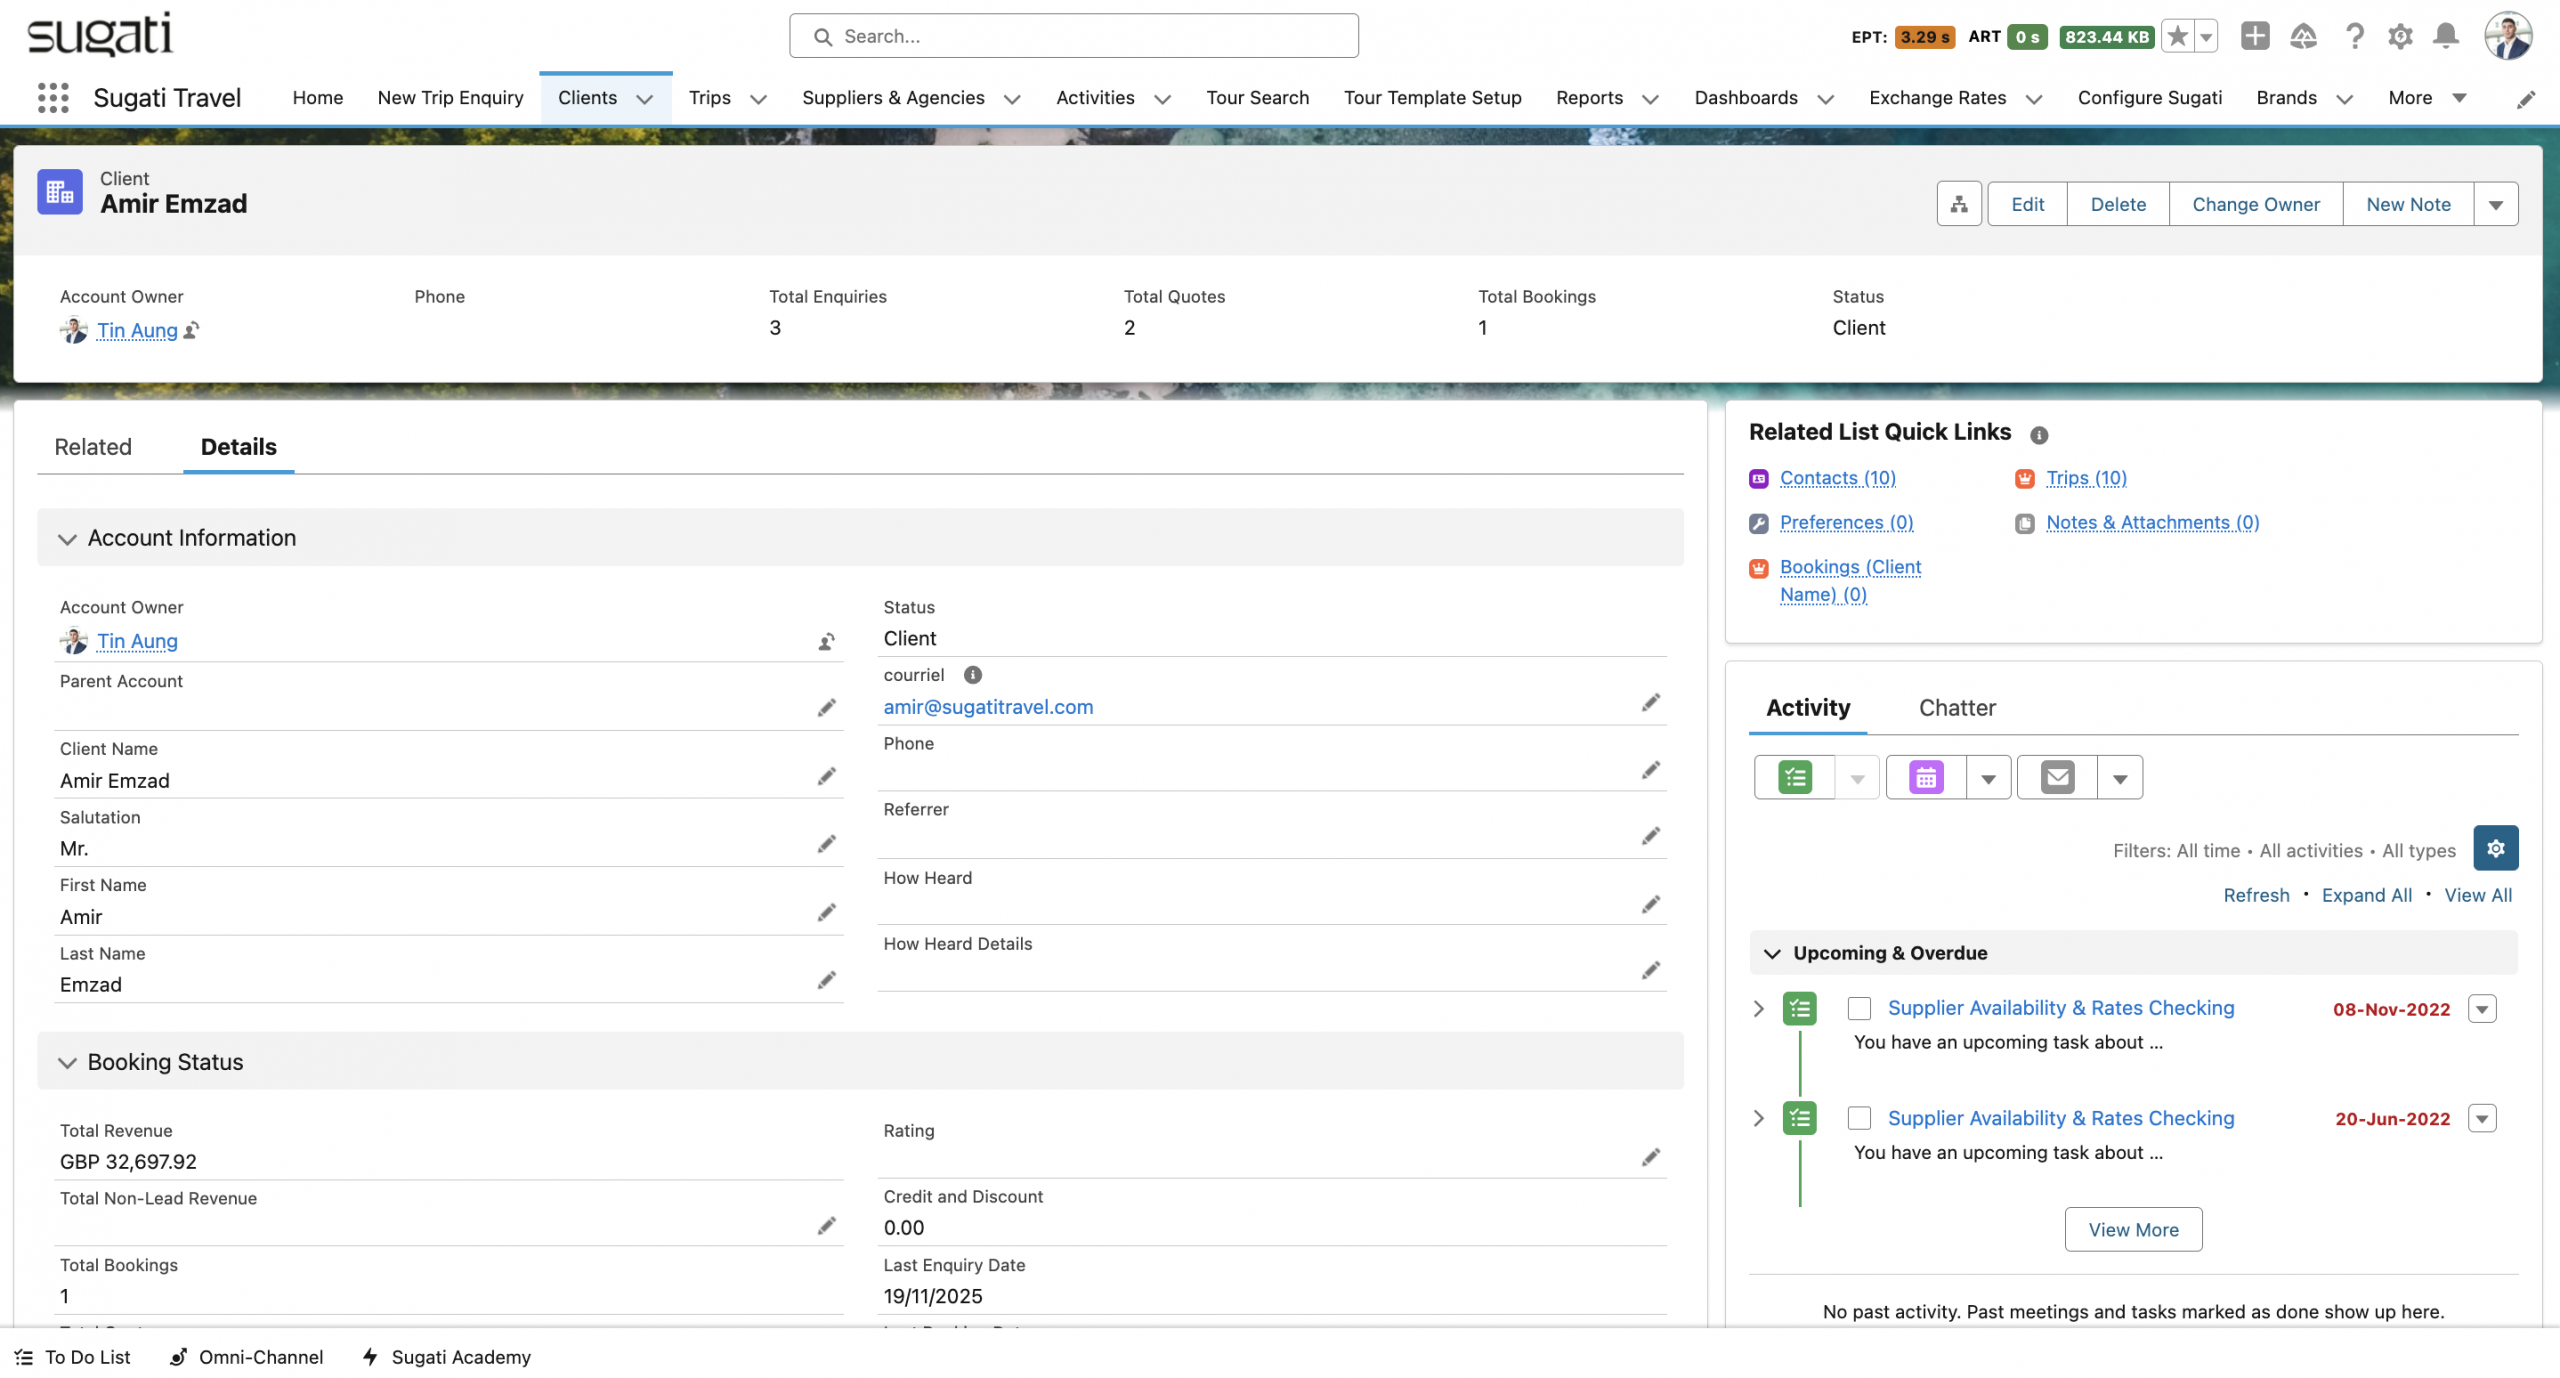Collapse the Account Information section
The width and height of the screenshot is (2560, 1378).
67,538
